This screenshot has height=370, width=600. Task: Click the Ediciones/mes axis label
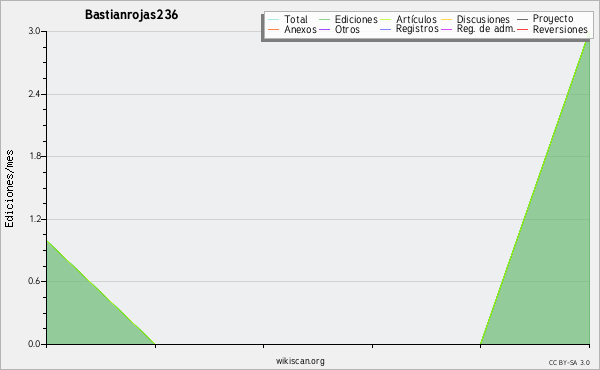(9, 189)
